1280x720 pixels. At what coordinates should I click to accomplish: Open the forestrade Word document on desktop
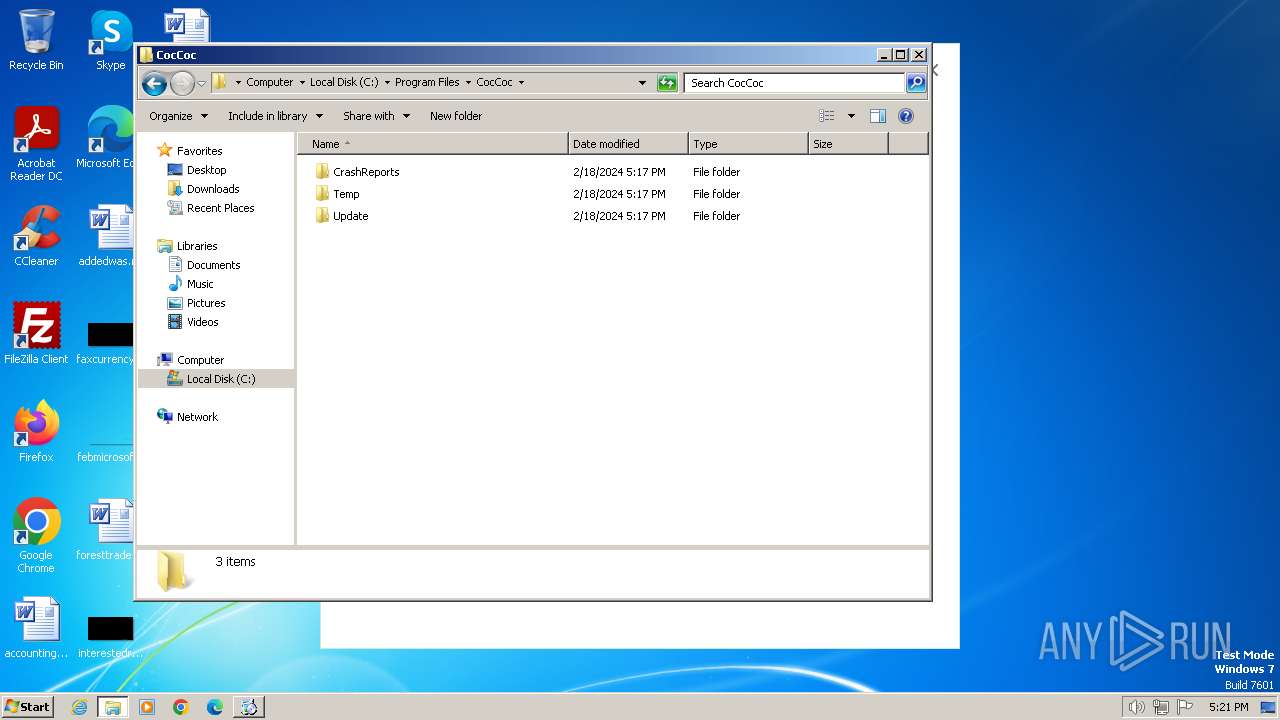104,530
